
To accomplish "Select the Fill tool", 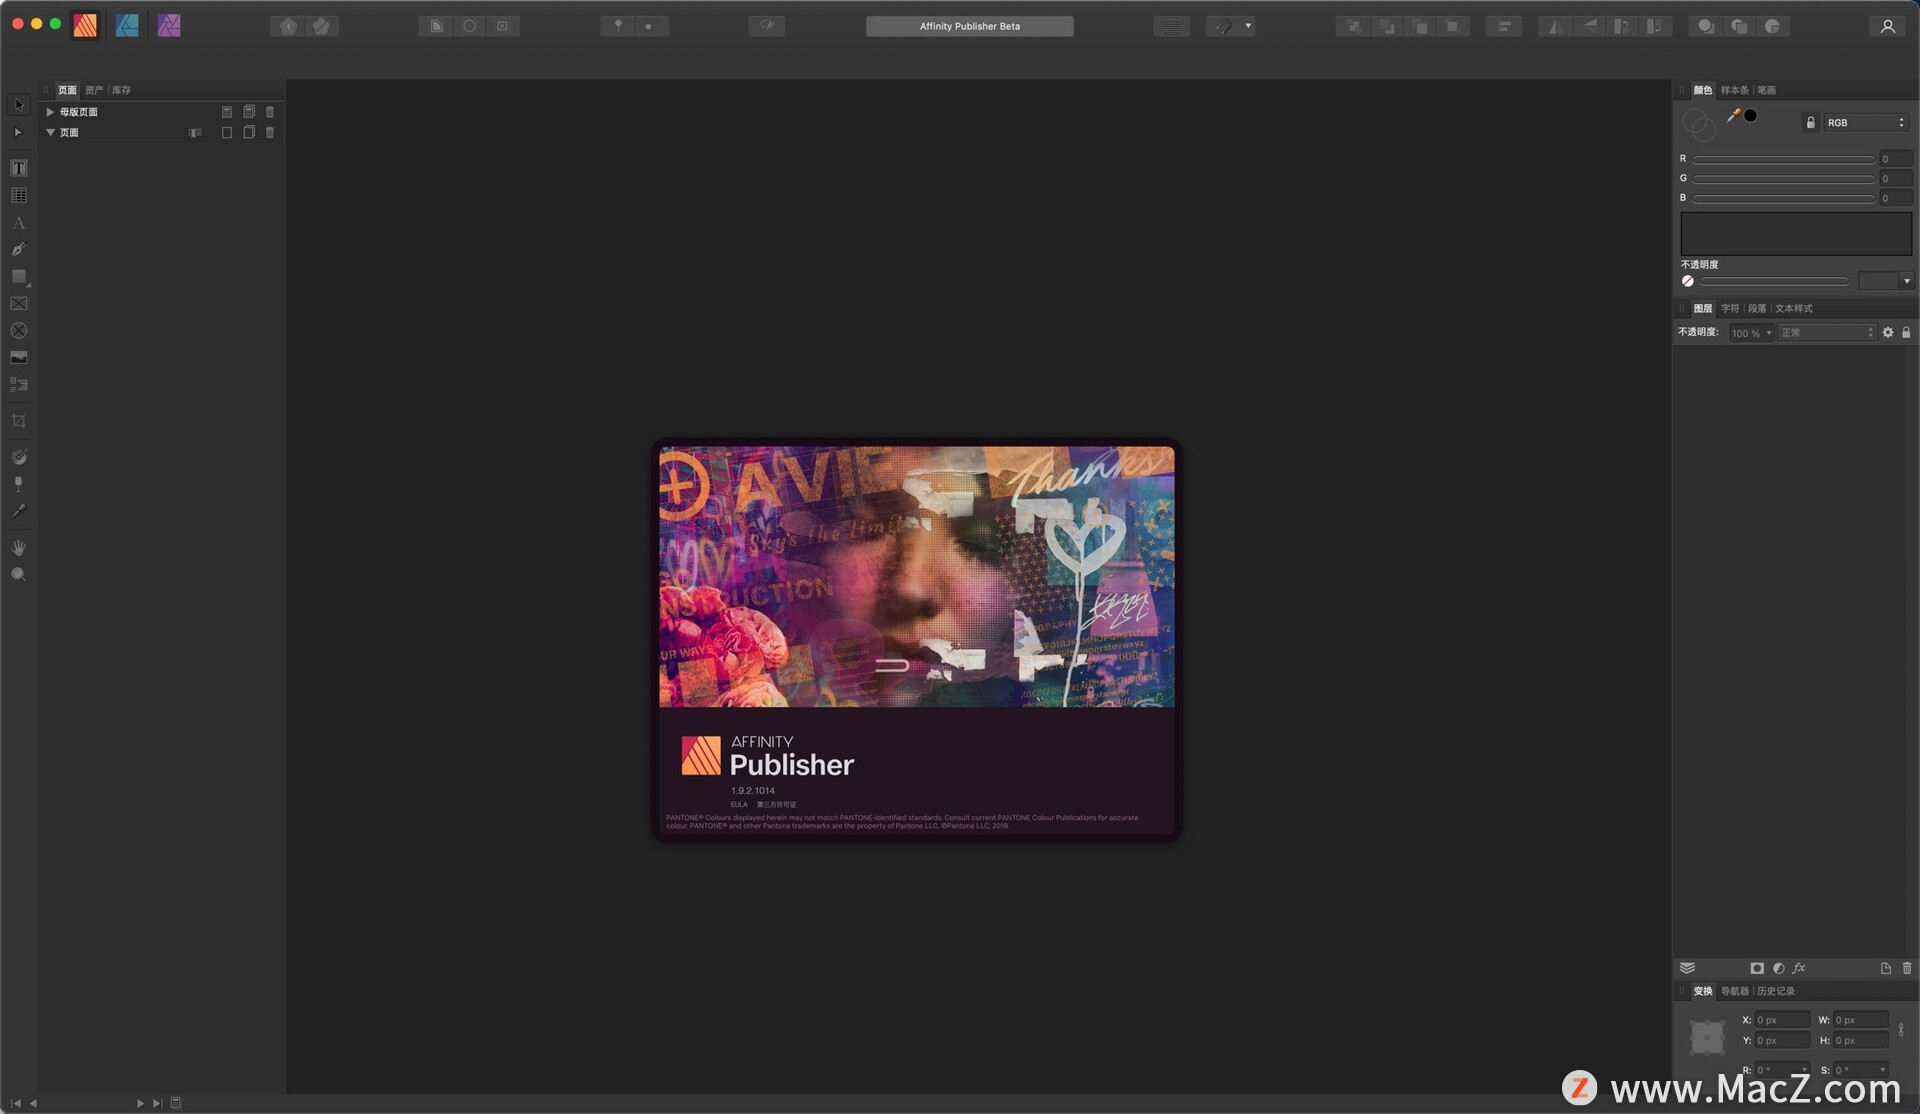I will click(x=18, y=457).
